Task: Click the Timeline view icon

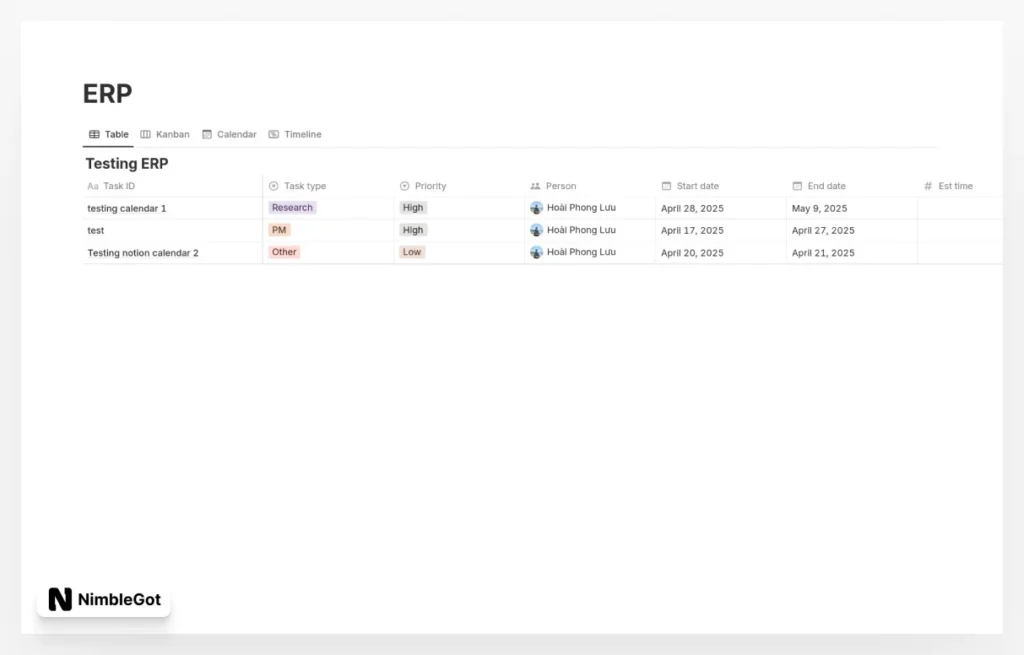Action: pyautogui.click(x=272, y=134)
